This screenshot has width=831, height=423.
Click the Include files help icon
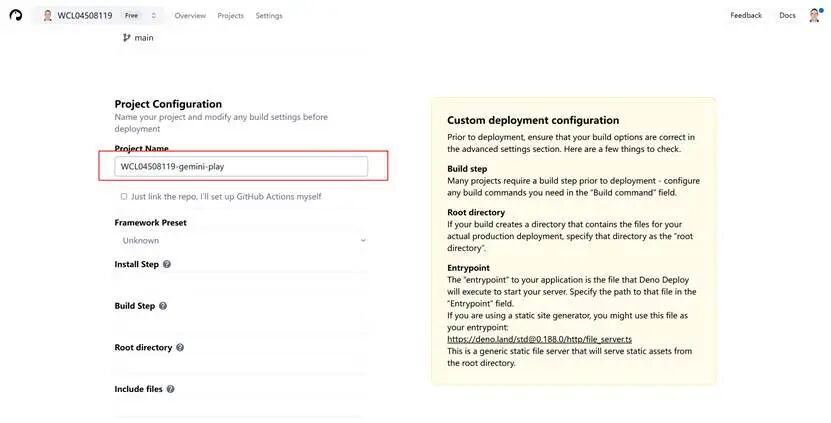171,389
